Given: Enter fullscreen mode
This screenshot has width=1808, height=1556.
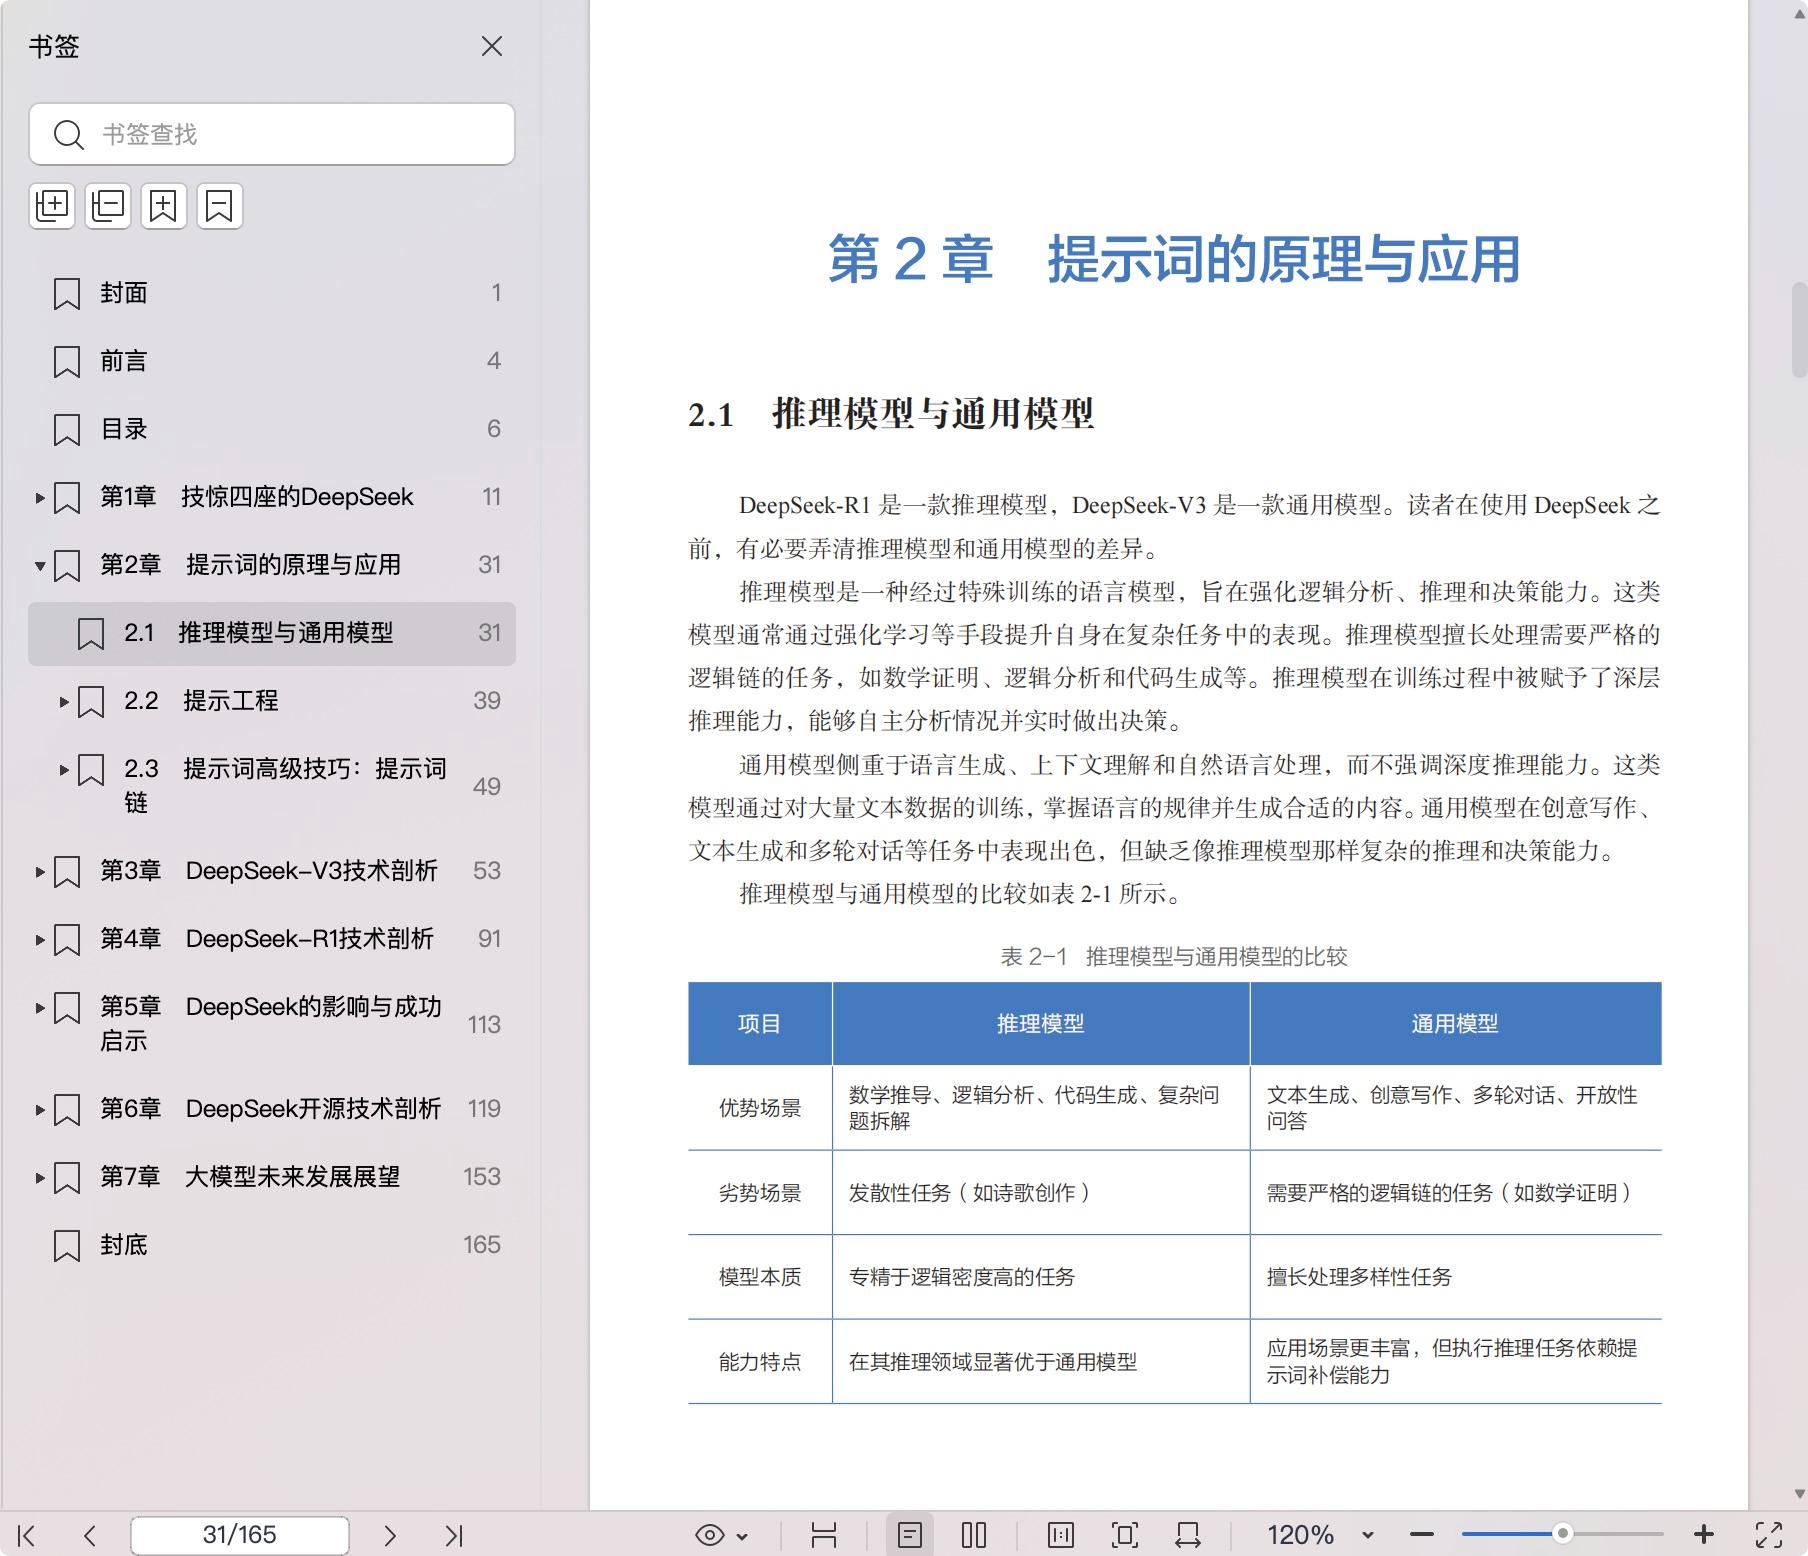Looking at the screenshot, I should (1769, 1535).
